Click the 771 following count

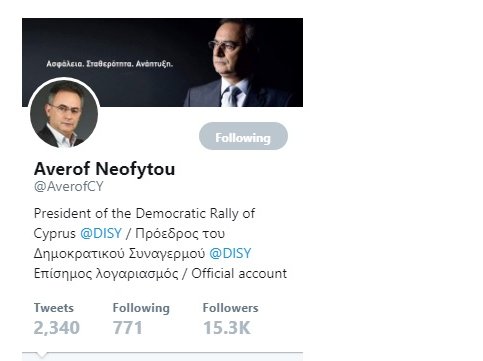coord(127,328)
